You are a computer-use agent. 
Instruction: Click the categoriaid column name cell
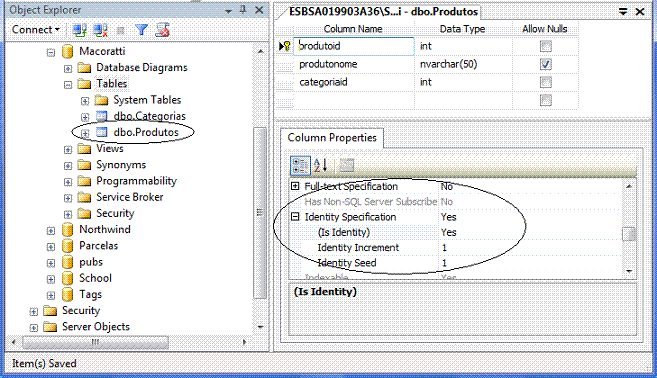354,82
